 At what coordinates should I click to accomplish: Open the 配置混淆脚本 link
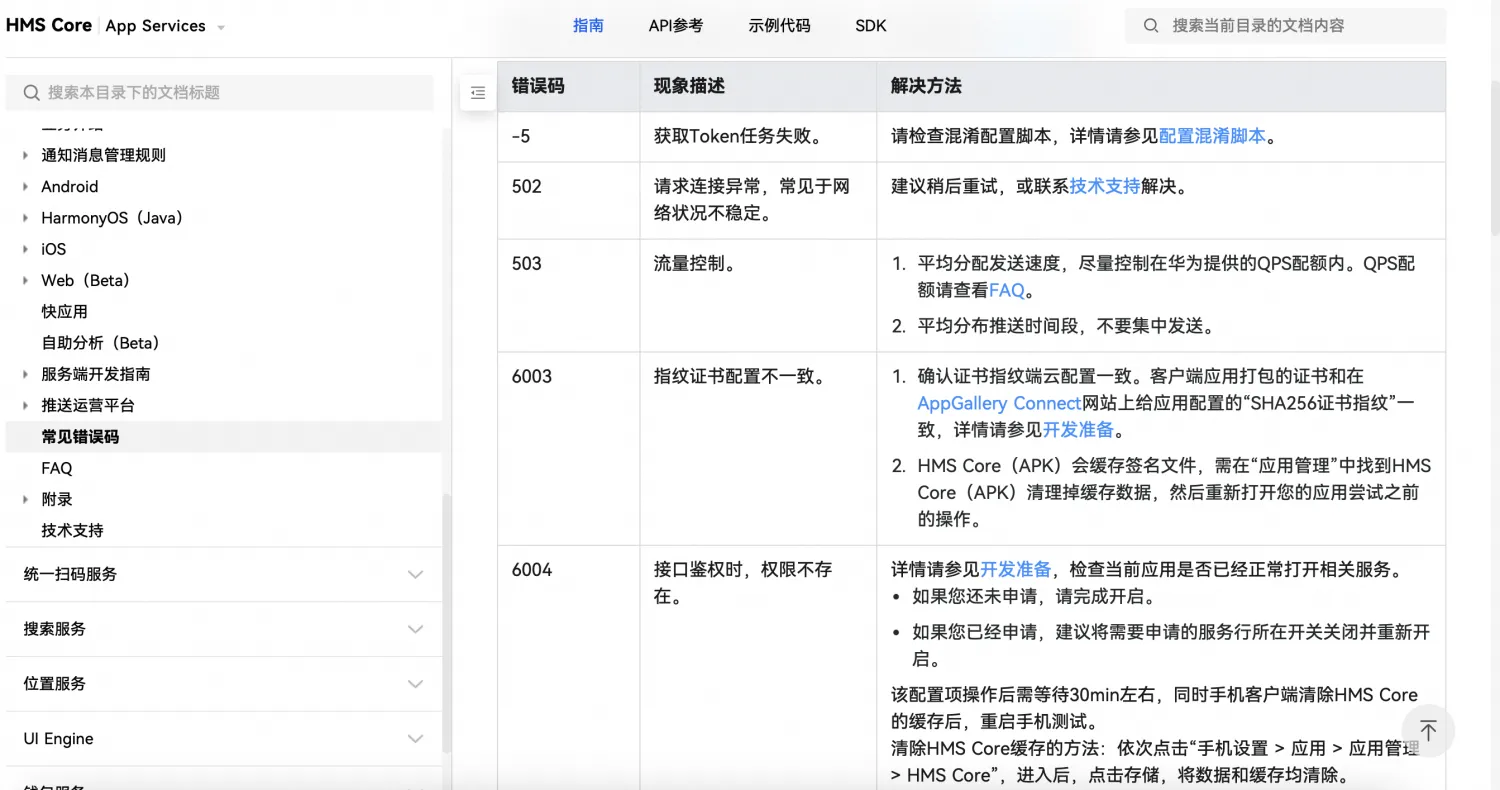pyautogui.click(x=1212, y=136)
